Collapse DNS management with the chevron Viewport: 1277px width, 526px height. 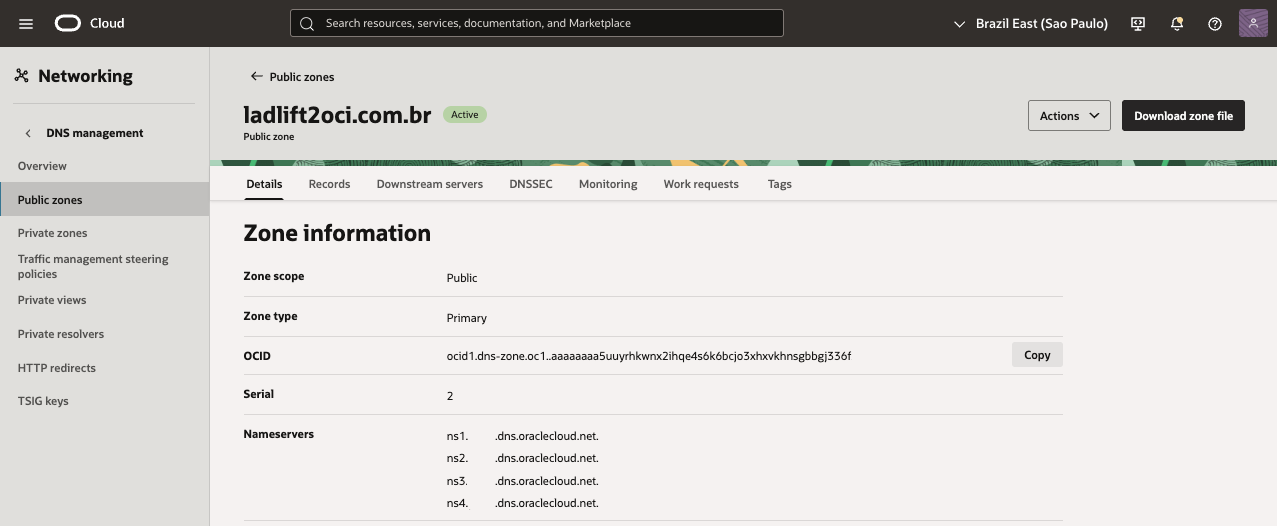[x=28, y=133]
